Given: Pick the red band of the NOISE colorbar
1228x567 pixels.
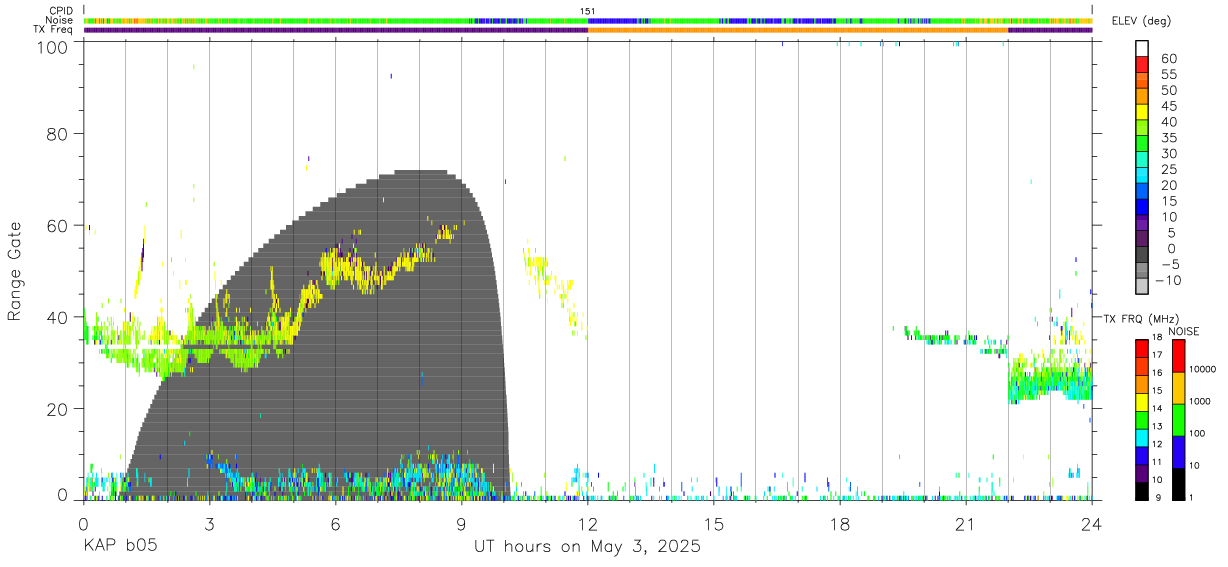Looking at the screenshot, I should (1178, 356).
